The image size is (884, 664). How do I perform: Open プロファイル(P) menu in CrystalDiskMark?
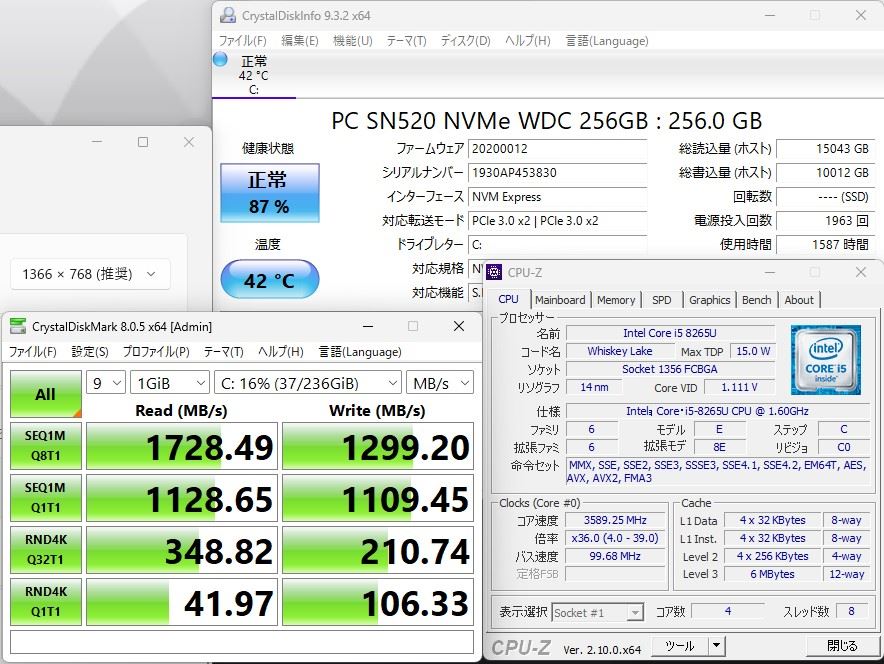156,352
